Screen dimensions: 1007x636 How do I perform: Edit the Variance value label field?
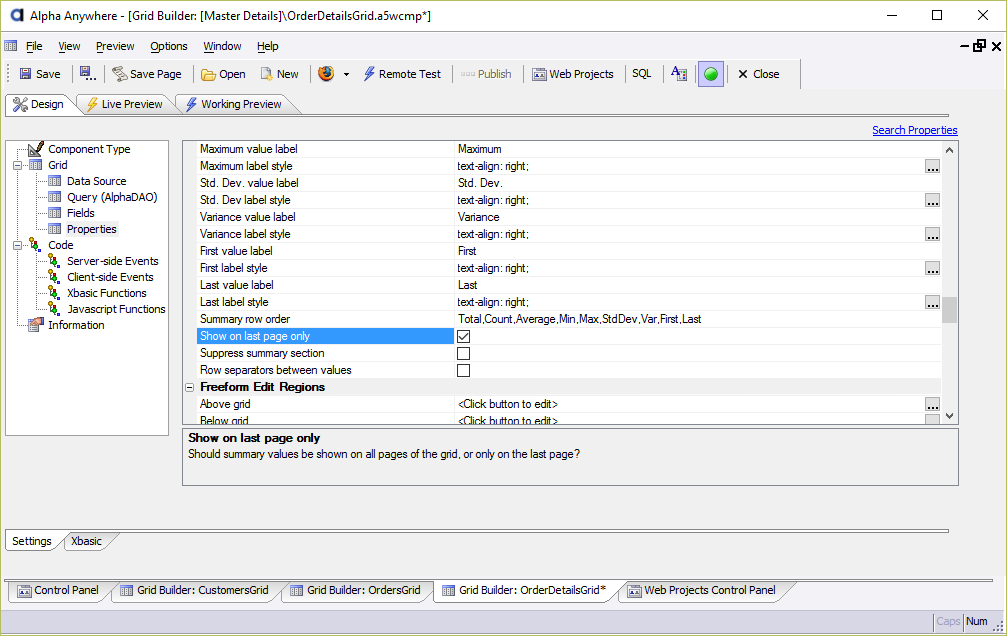tap(697, 217)
